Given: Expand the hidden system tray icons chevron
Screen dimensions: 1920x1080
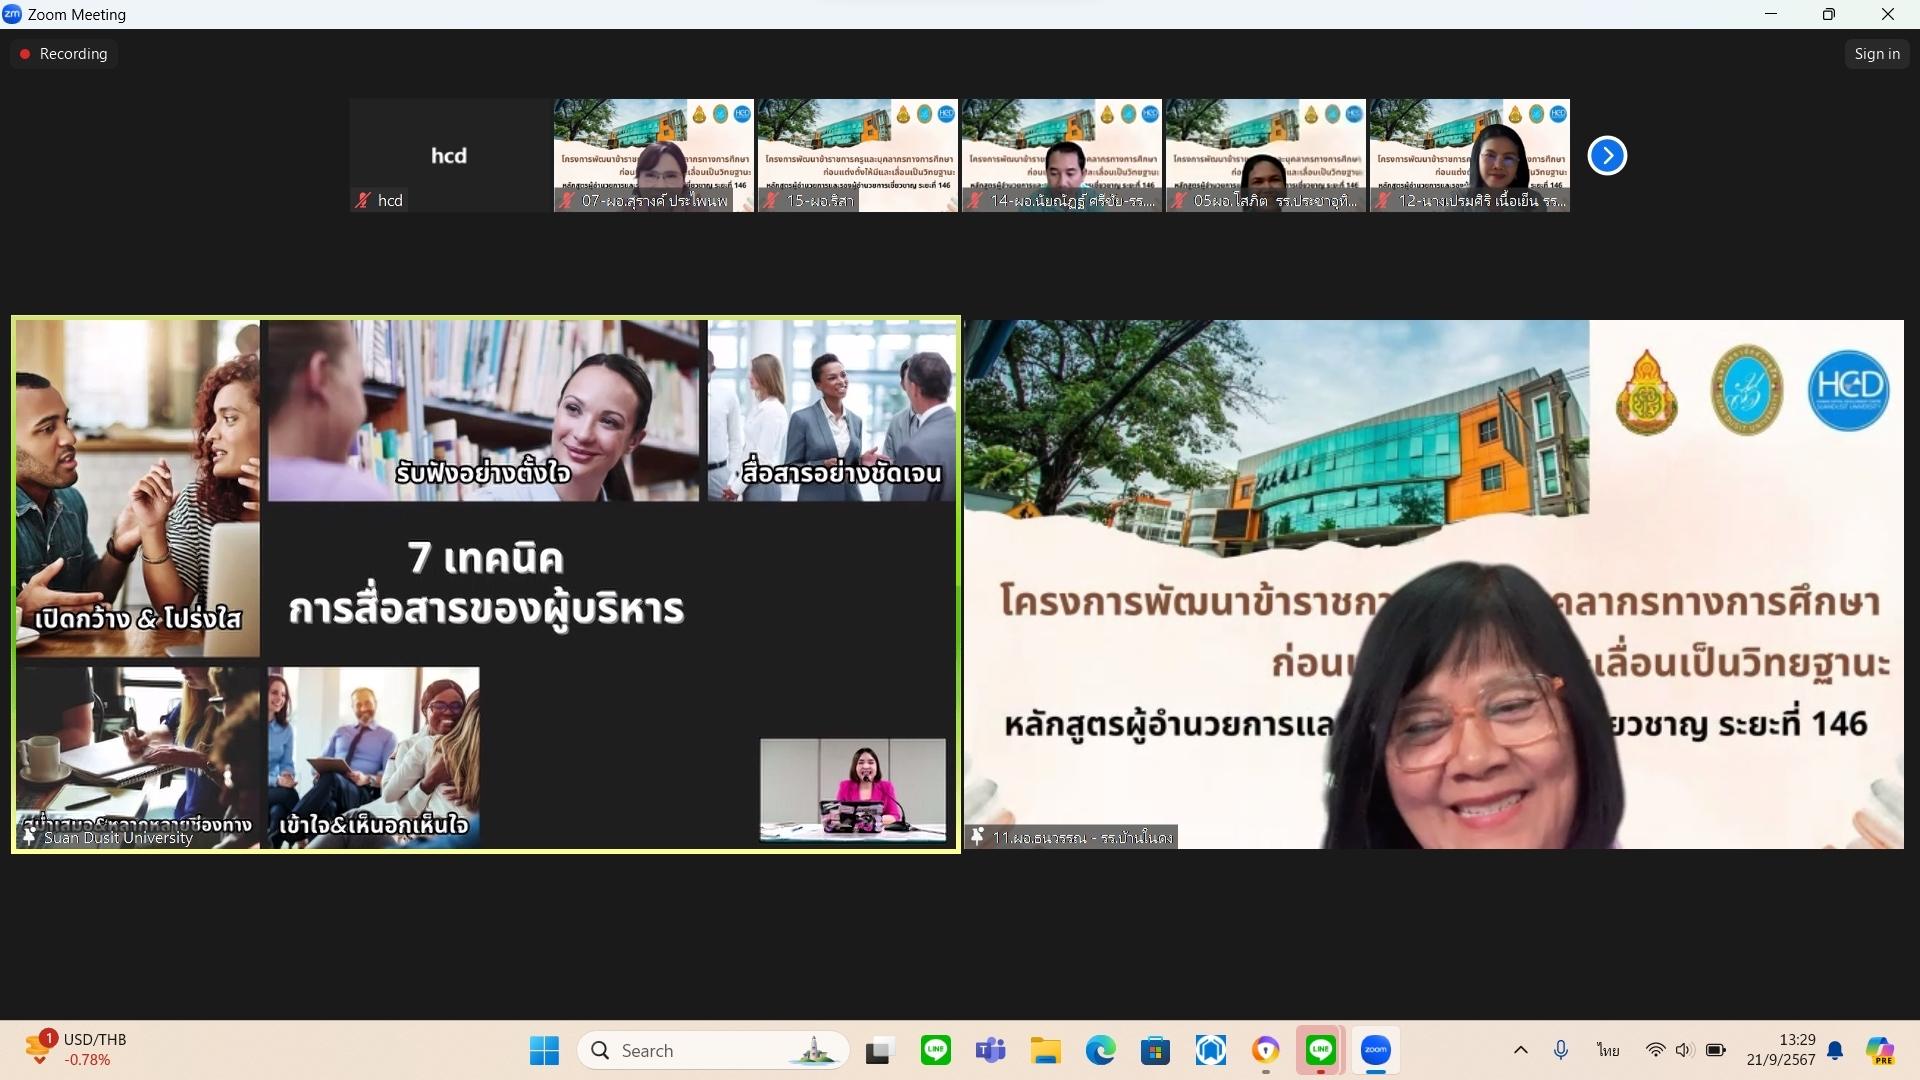Looking at the screenshot, I should tap(1520, 1050).
